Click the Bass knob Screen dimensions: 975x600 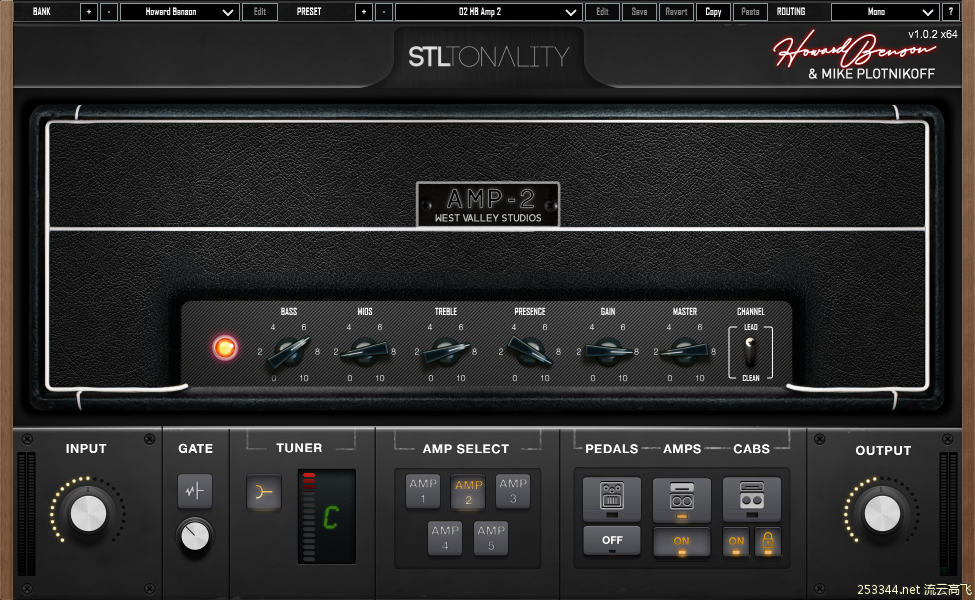point(289,352)
